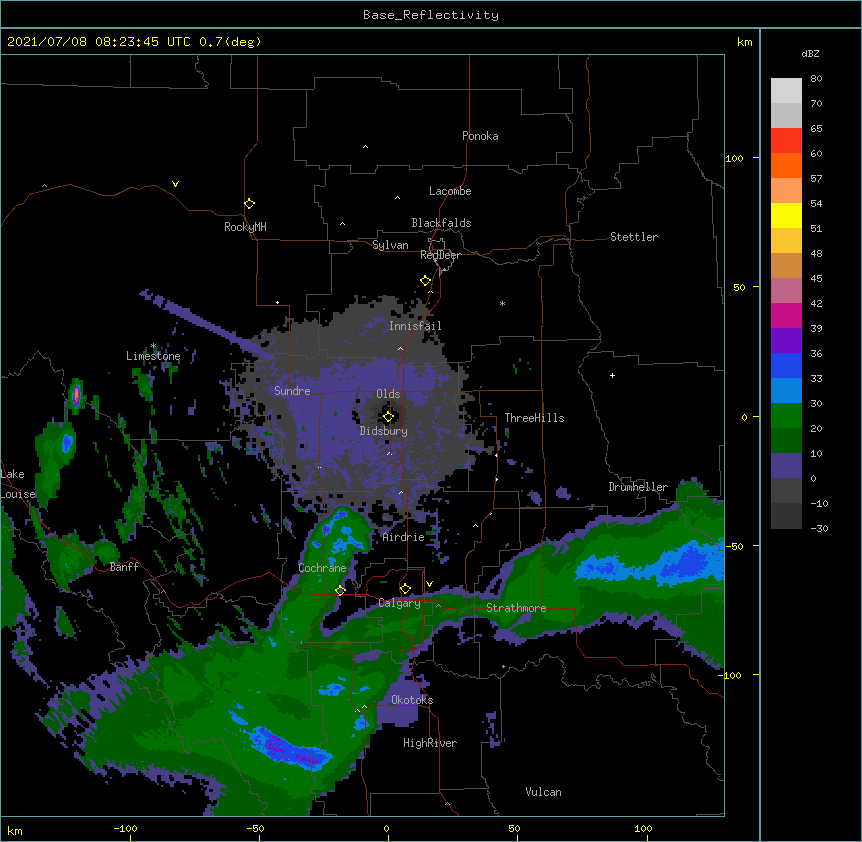Image resolution: width=862 pixels, height=842 pixels.
Task: Select the yellow V marker north of Limestone
Action: tap(175, 184)
